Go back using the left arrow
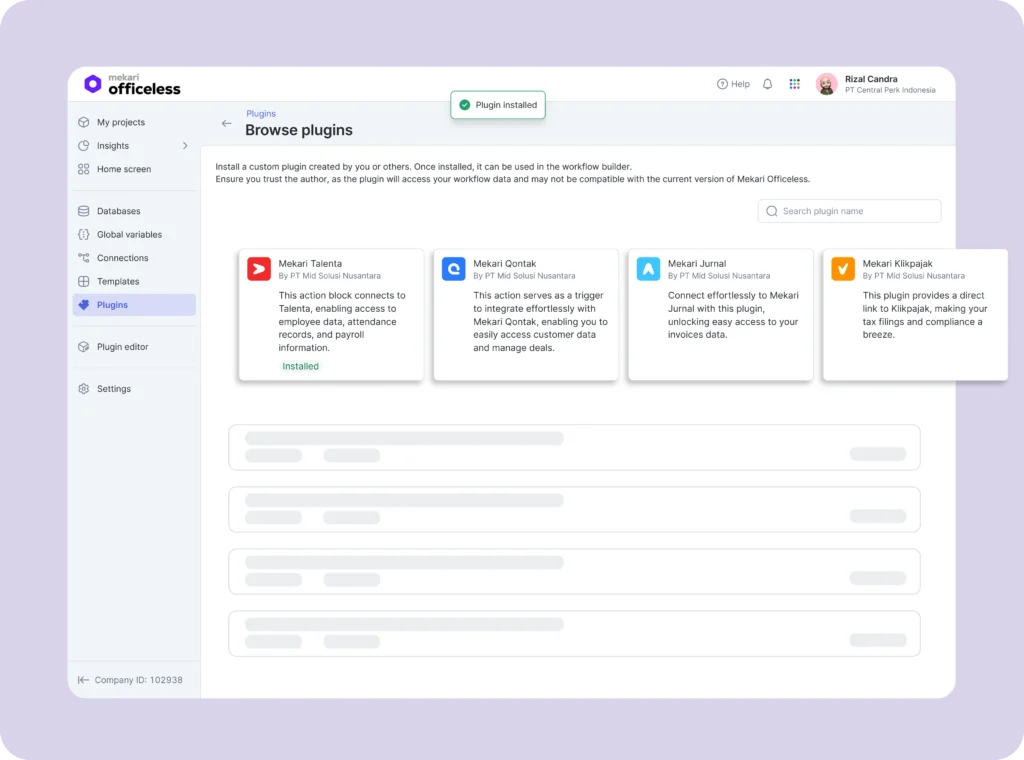This screenshot has width=1024, height=760. [x=226, y=123]
